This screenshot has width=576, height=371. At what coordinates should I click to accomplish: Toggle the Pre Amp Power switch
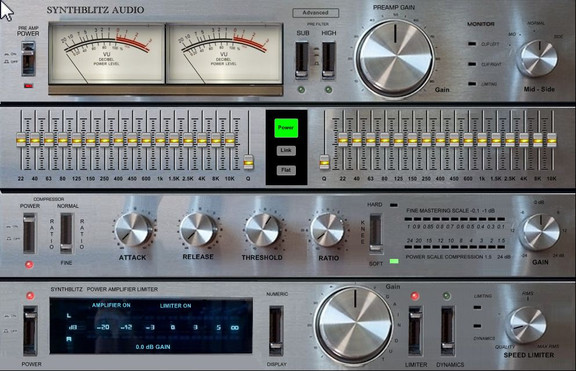tap(29, 59)
